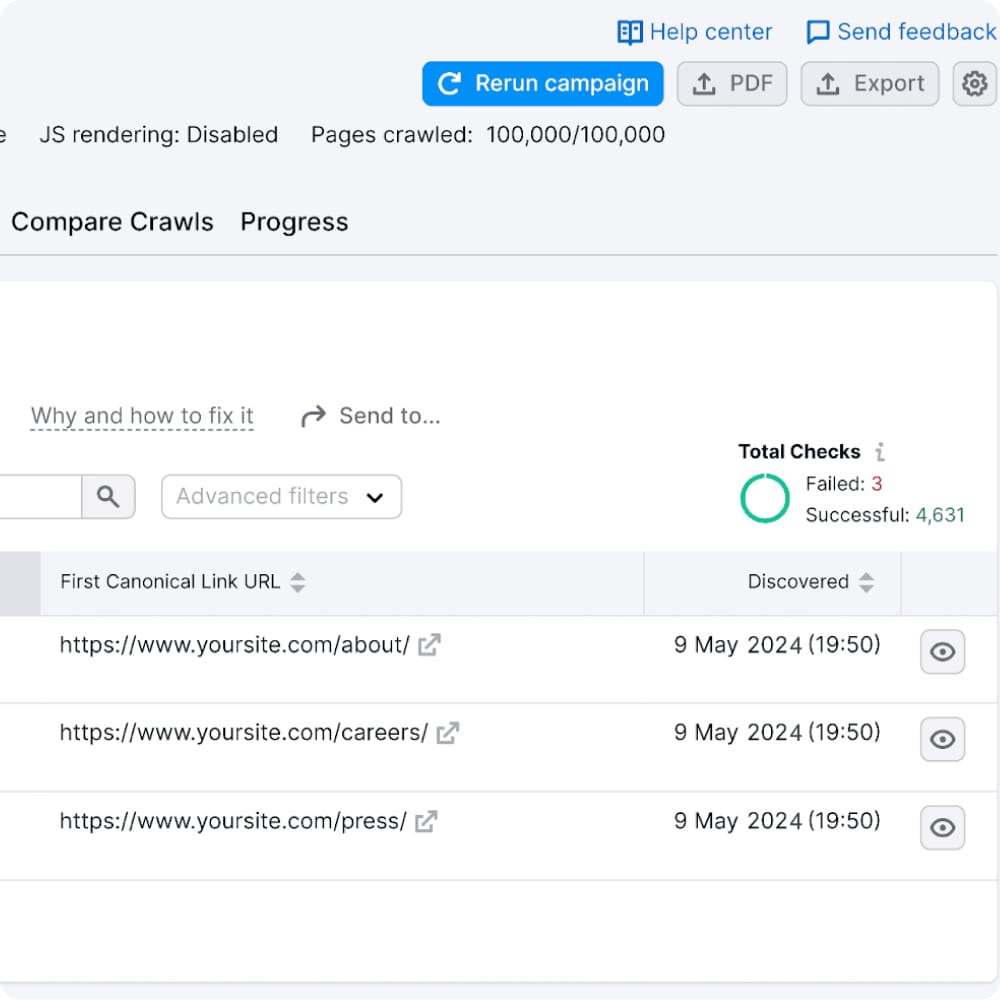Click the Send to arrow icon

[314, 416]
